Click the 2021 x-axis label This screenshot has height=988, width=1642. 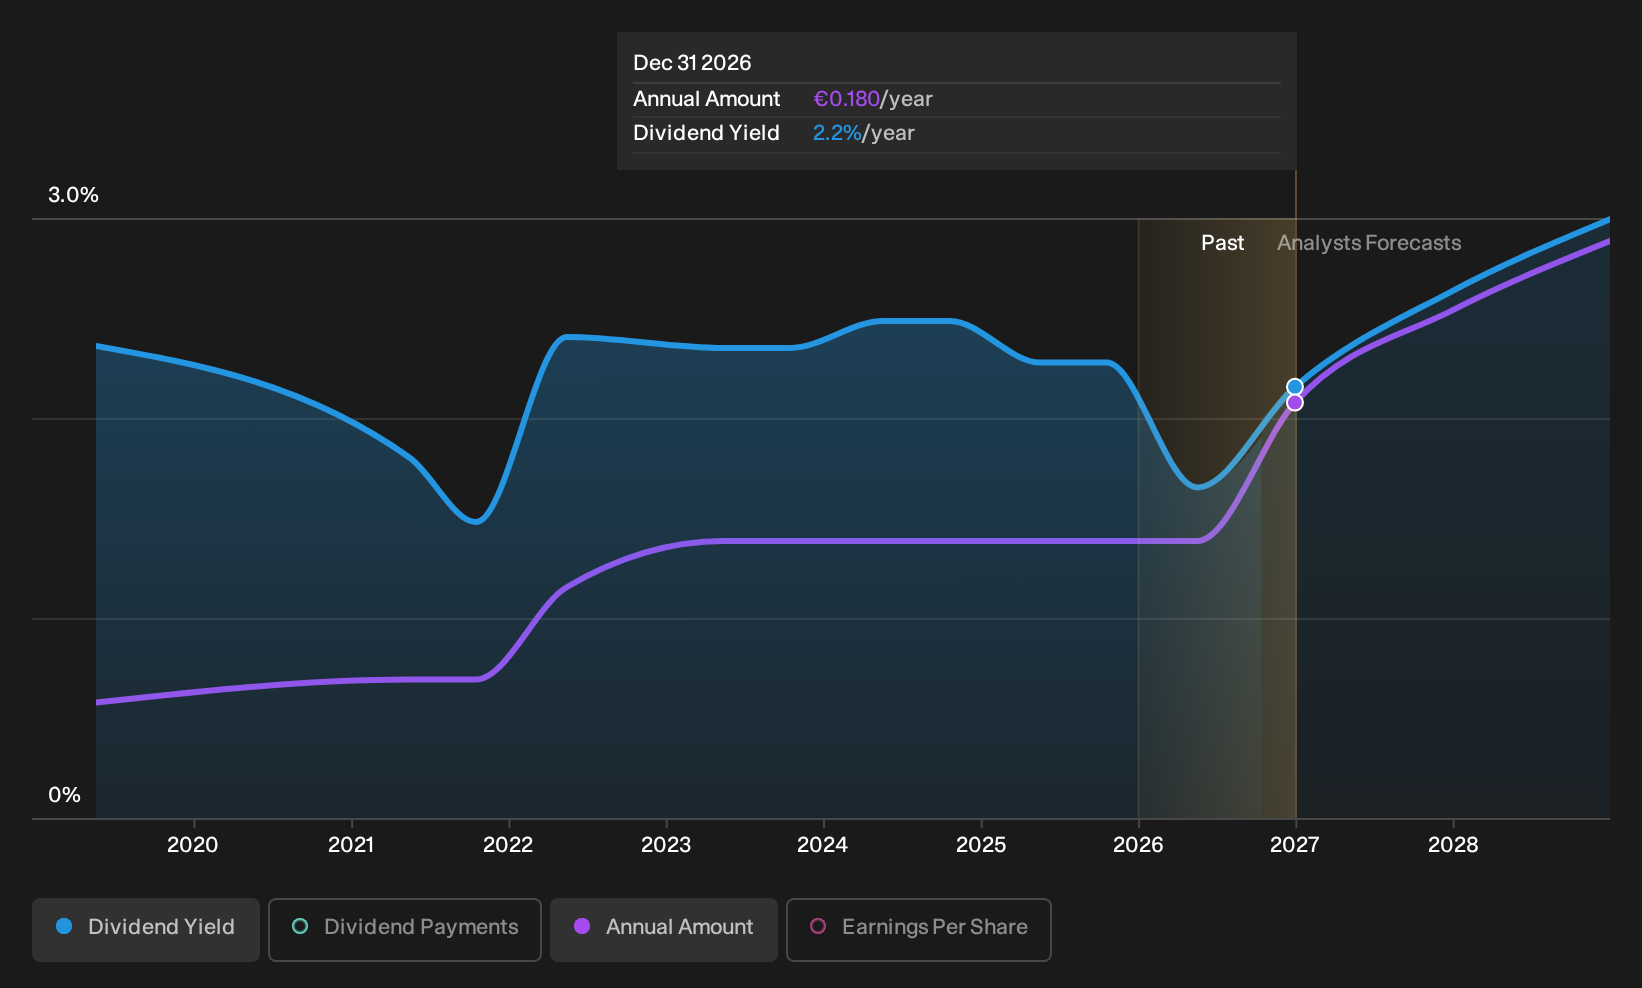[351, 845]
